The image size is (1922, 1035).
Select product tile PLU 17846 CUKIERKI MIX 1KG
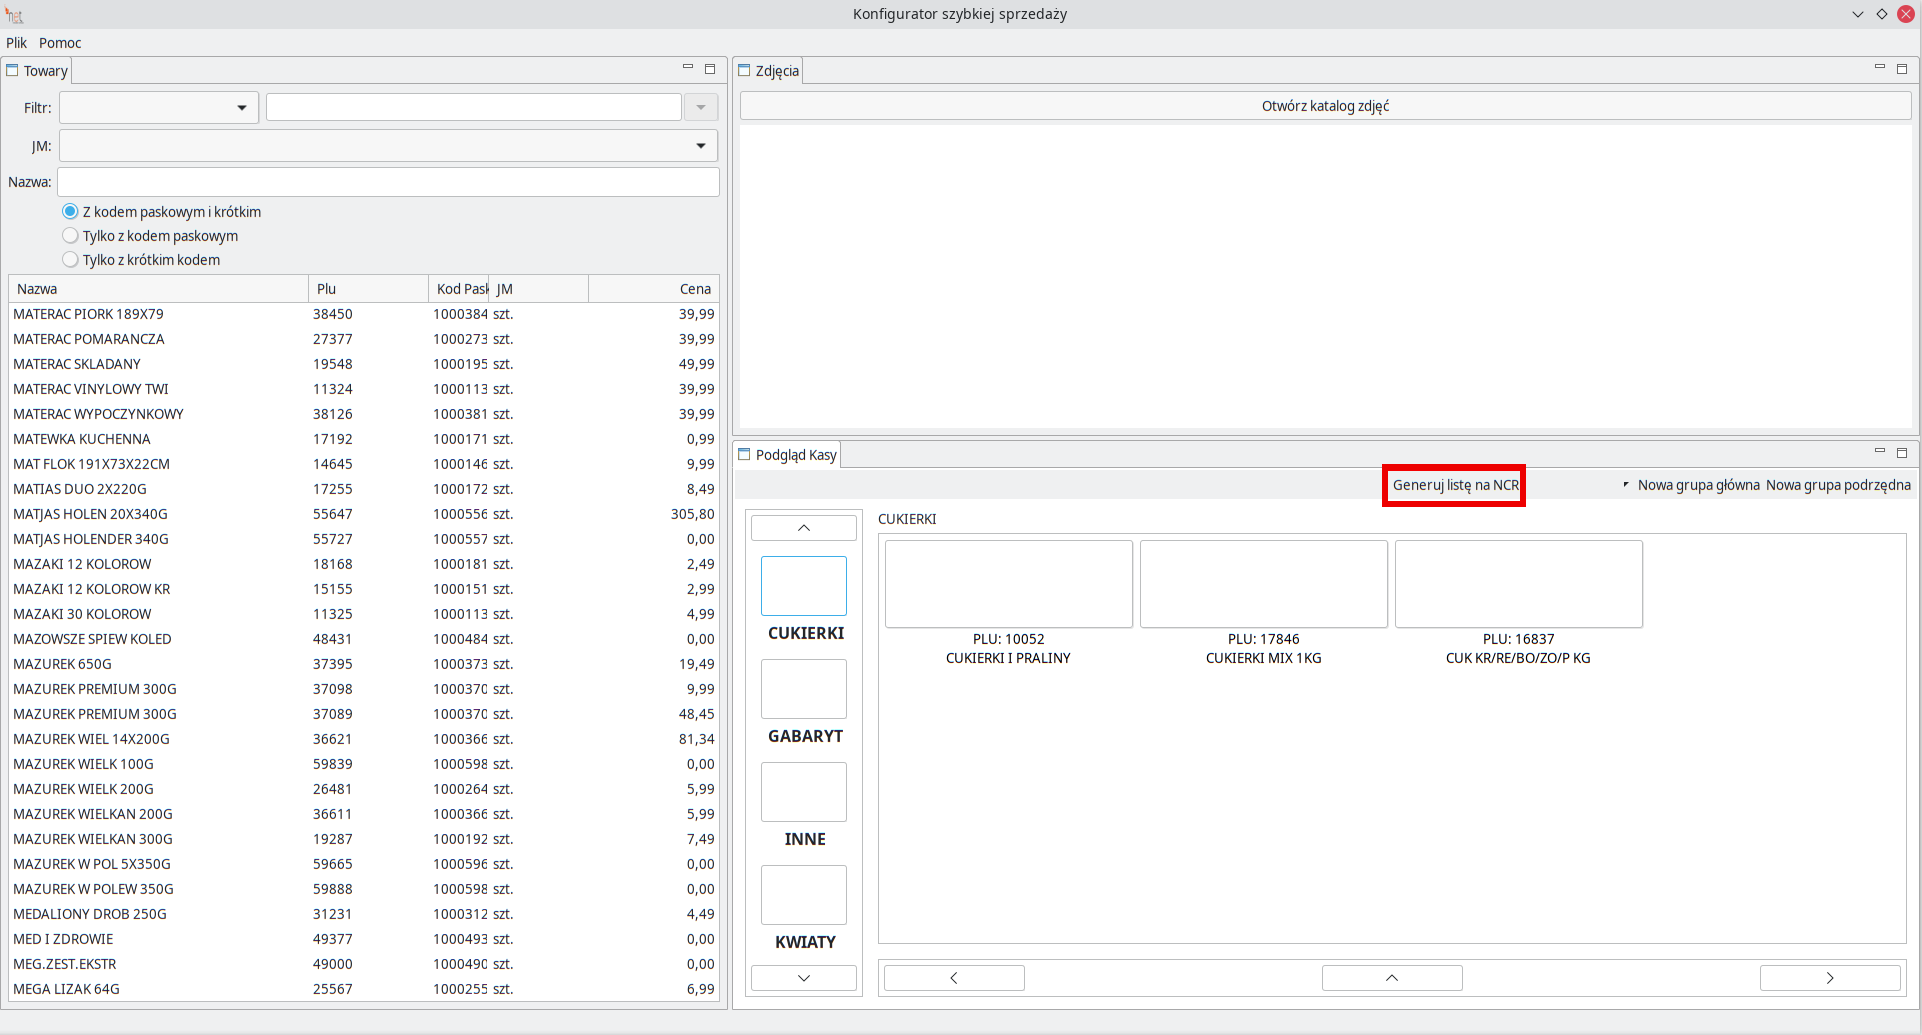click(x=1264, y=584)
